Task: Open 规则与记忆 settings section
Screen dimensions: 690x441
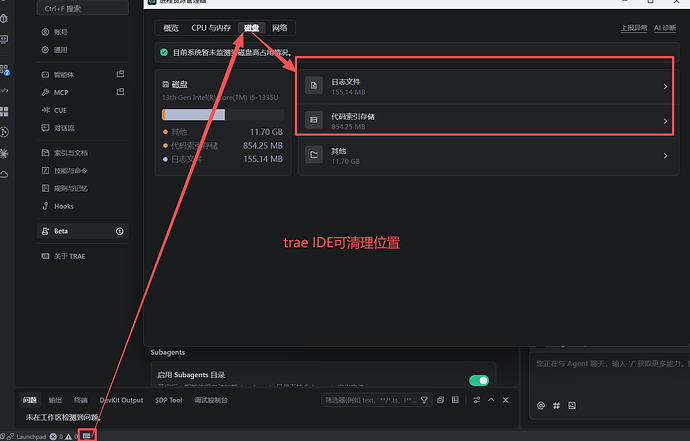Action: 83,188
